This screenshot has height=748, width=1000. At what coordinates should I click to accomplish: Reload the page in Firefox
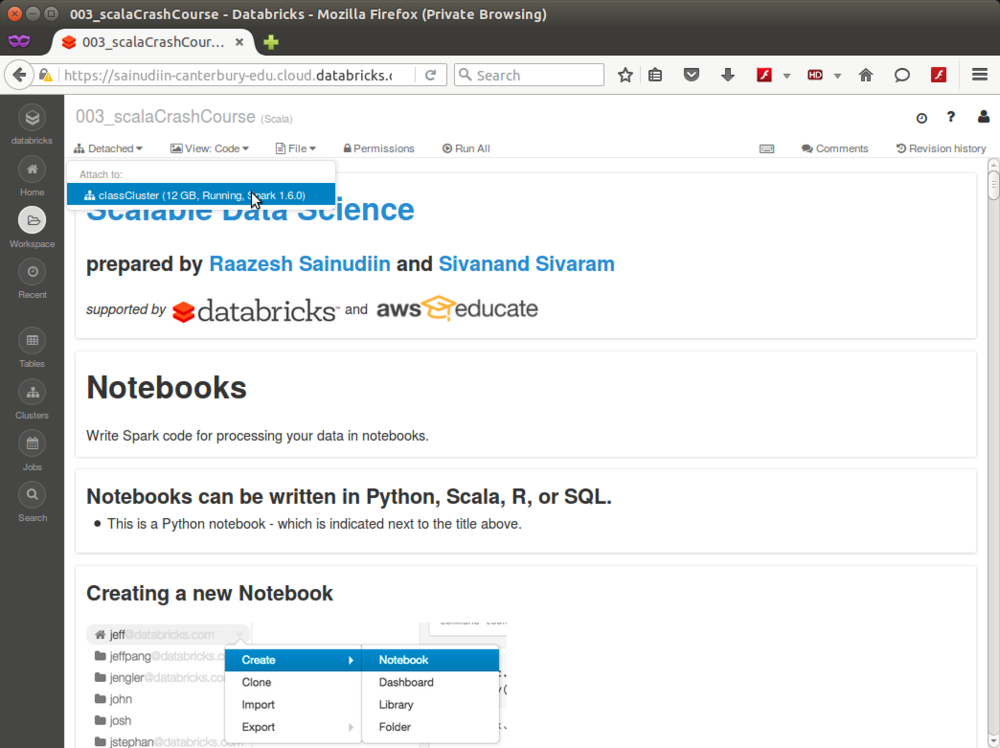coord(430,75)
